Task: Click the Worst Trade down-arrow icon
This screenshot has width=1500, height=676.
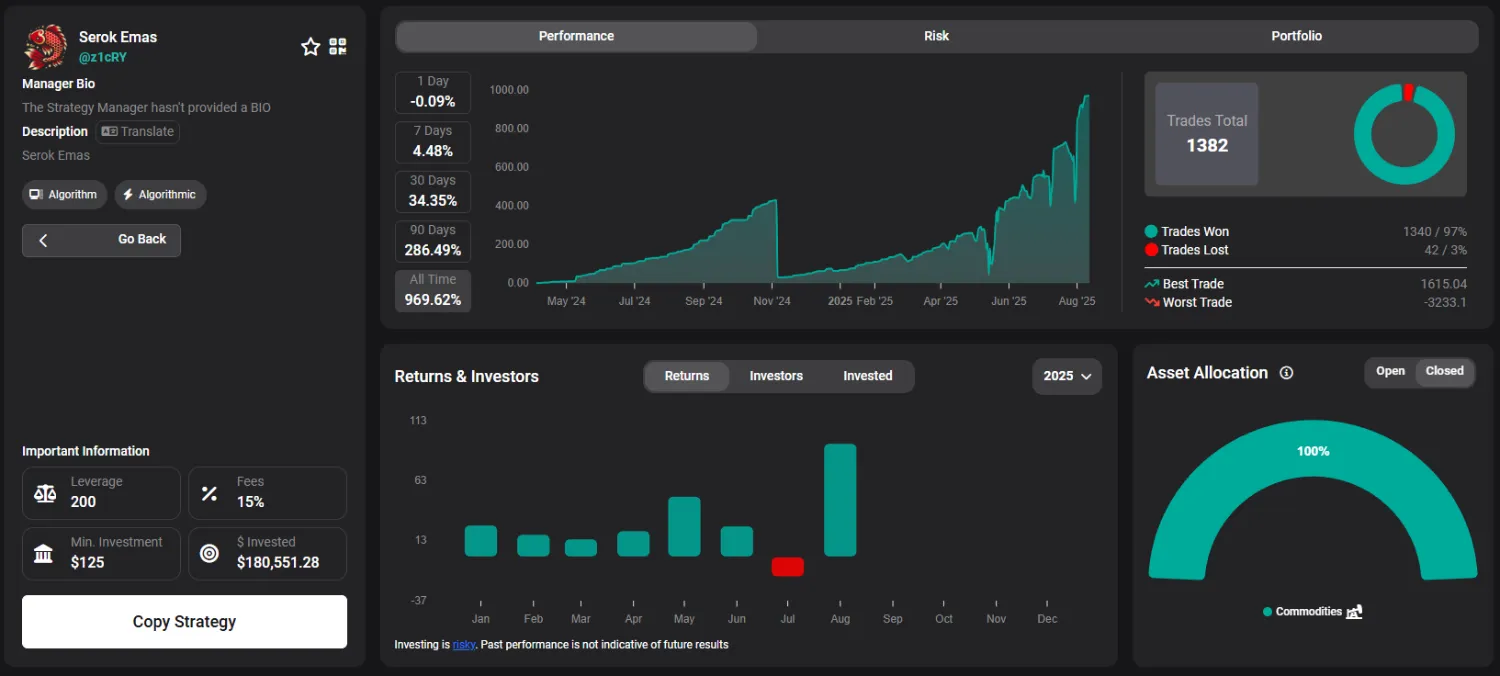Action: [x=1152, y=302]
